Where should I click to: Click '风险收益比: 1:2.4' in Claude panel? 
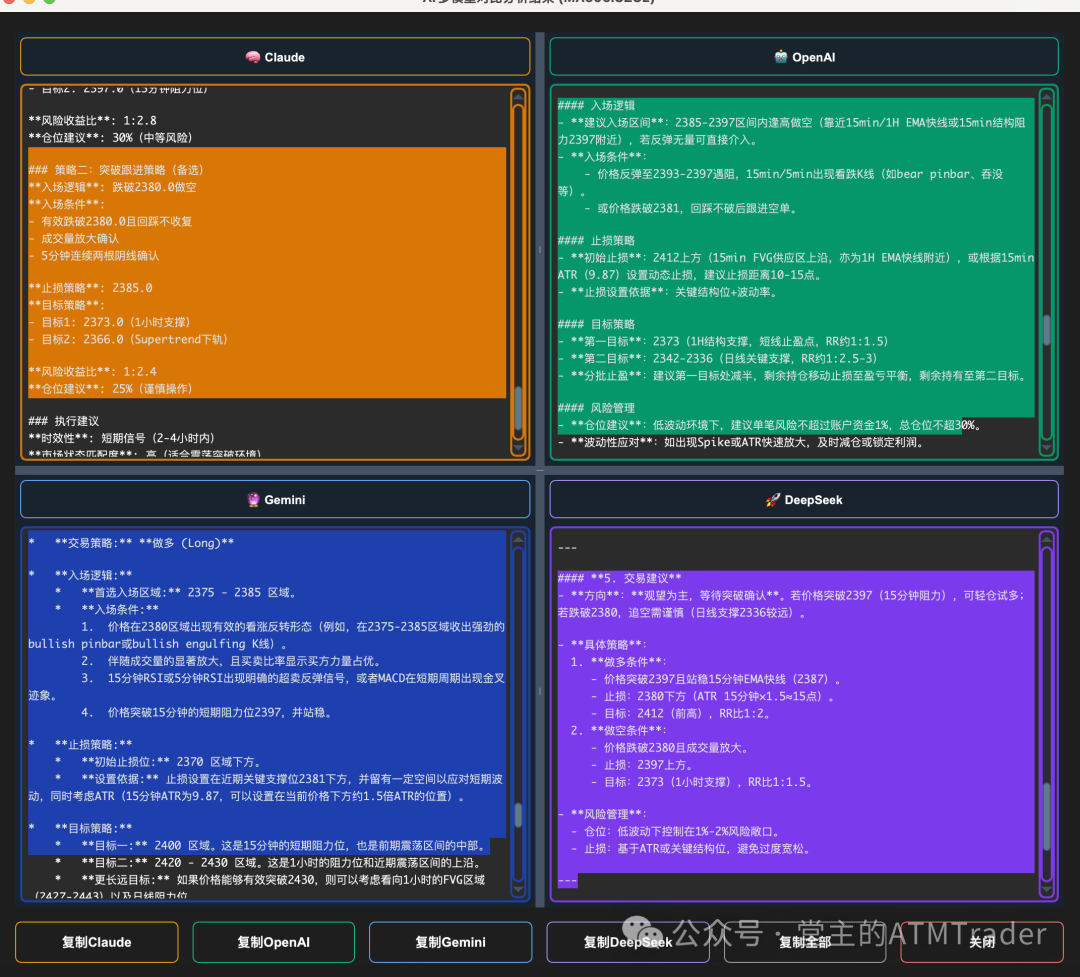pos(92,371)
